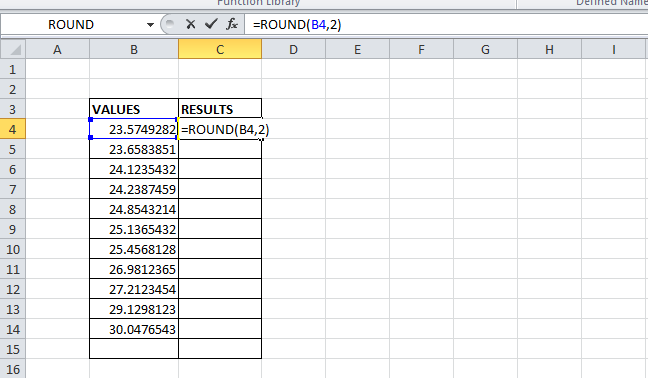Image resolution: width=648 pixels, height=378 pixels.
Task: Click cell containing 23.6583851
Action: click(x=134, y=149)
